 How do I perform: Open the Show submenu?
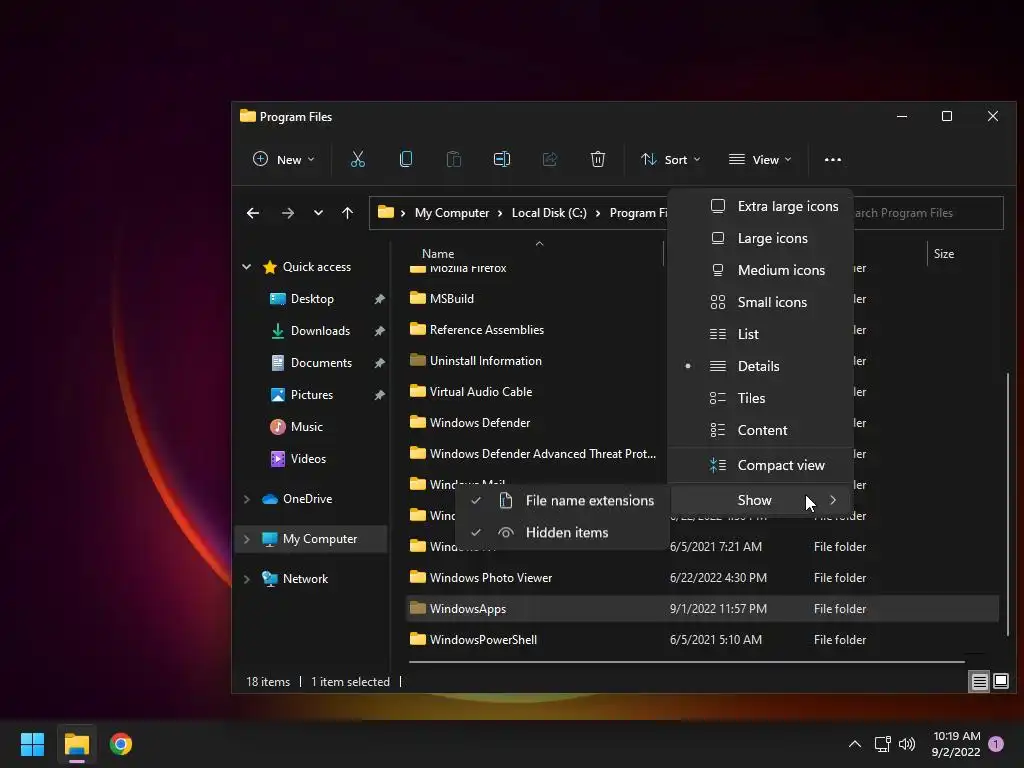click(761, 501)
